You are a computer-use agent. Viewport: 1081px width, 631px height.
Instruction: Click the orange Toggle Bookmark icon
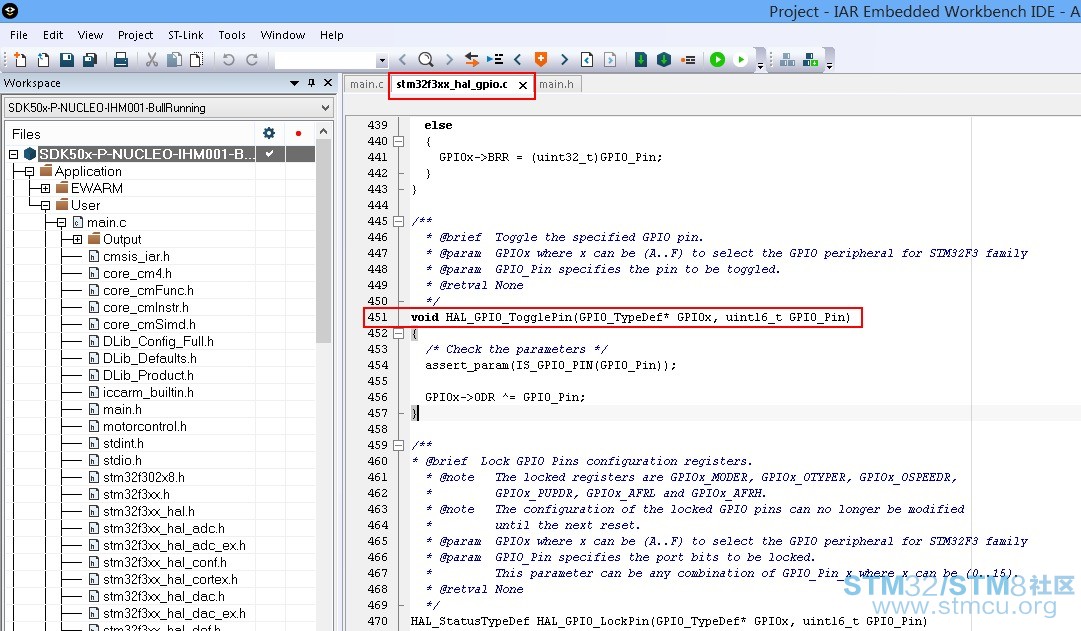coord(540,59)
